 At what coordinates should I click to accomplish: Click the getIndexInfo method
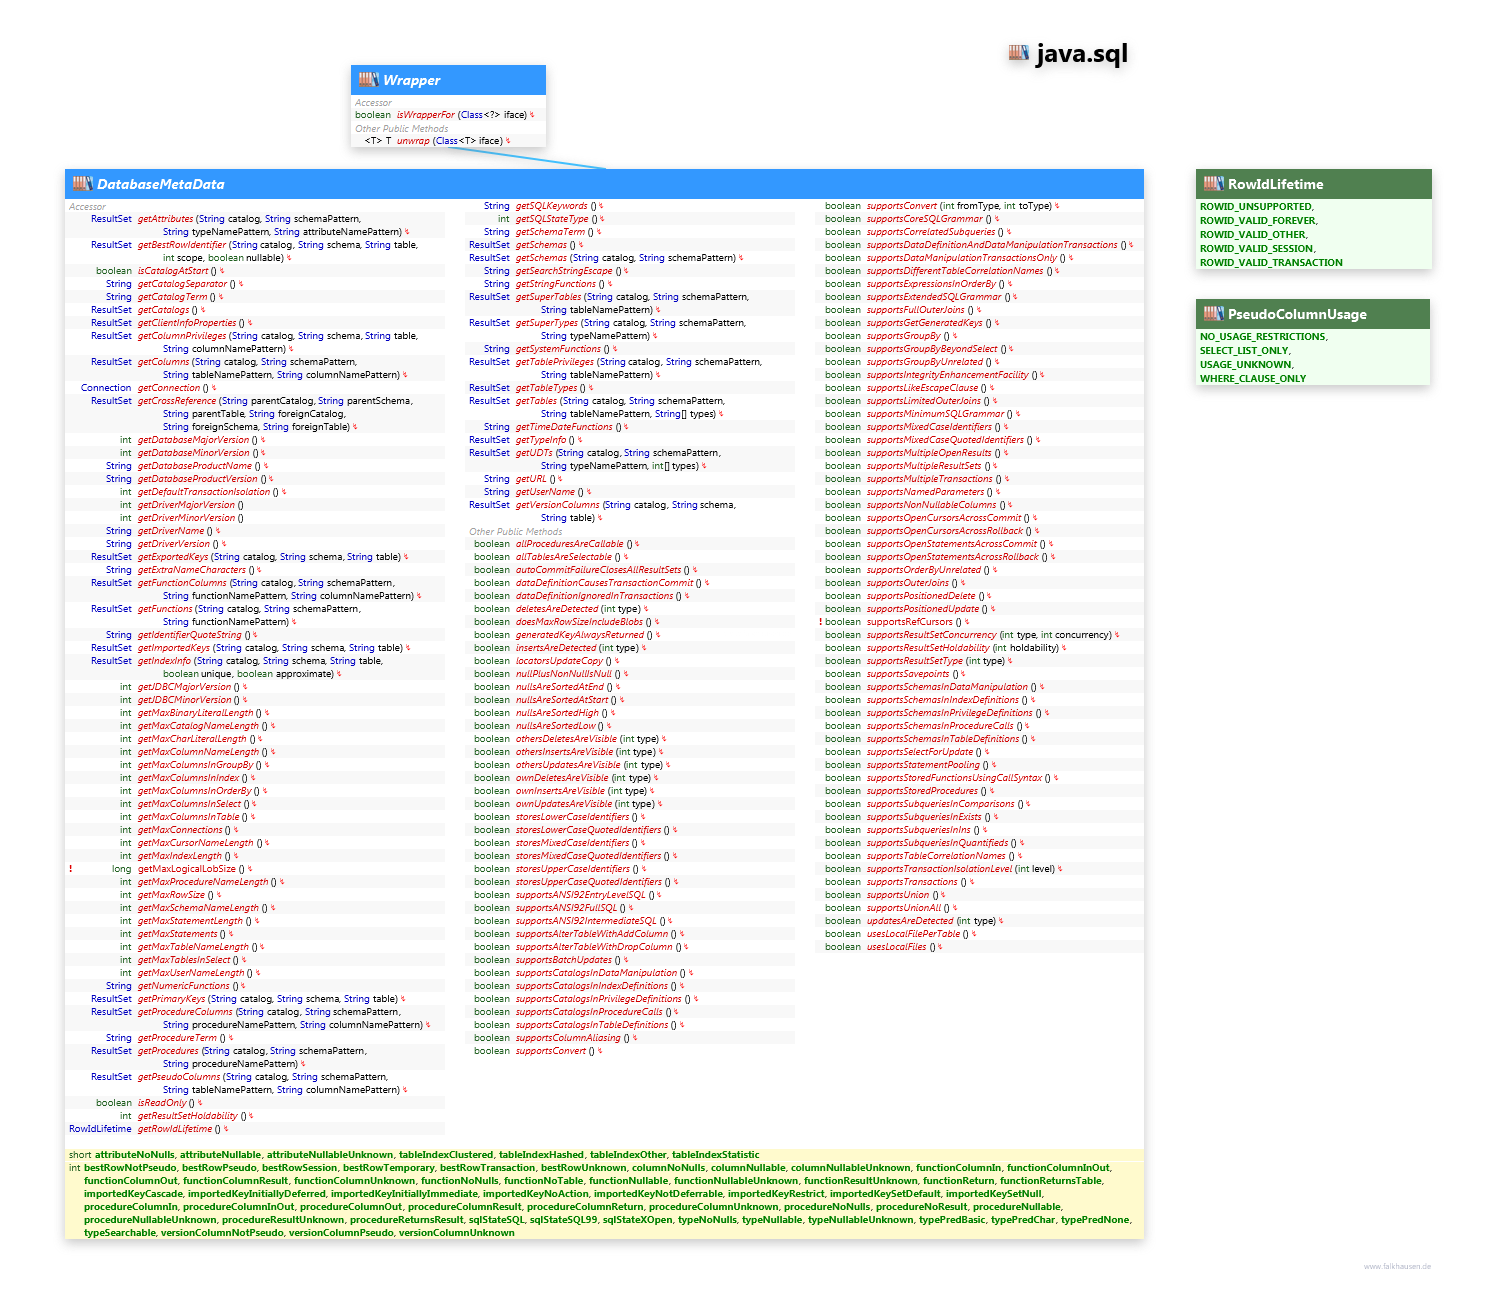164,661
